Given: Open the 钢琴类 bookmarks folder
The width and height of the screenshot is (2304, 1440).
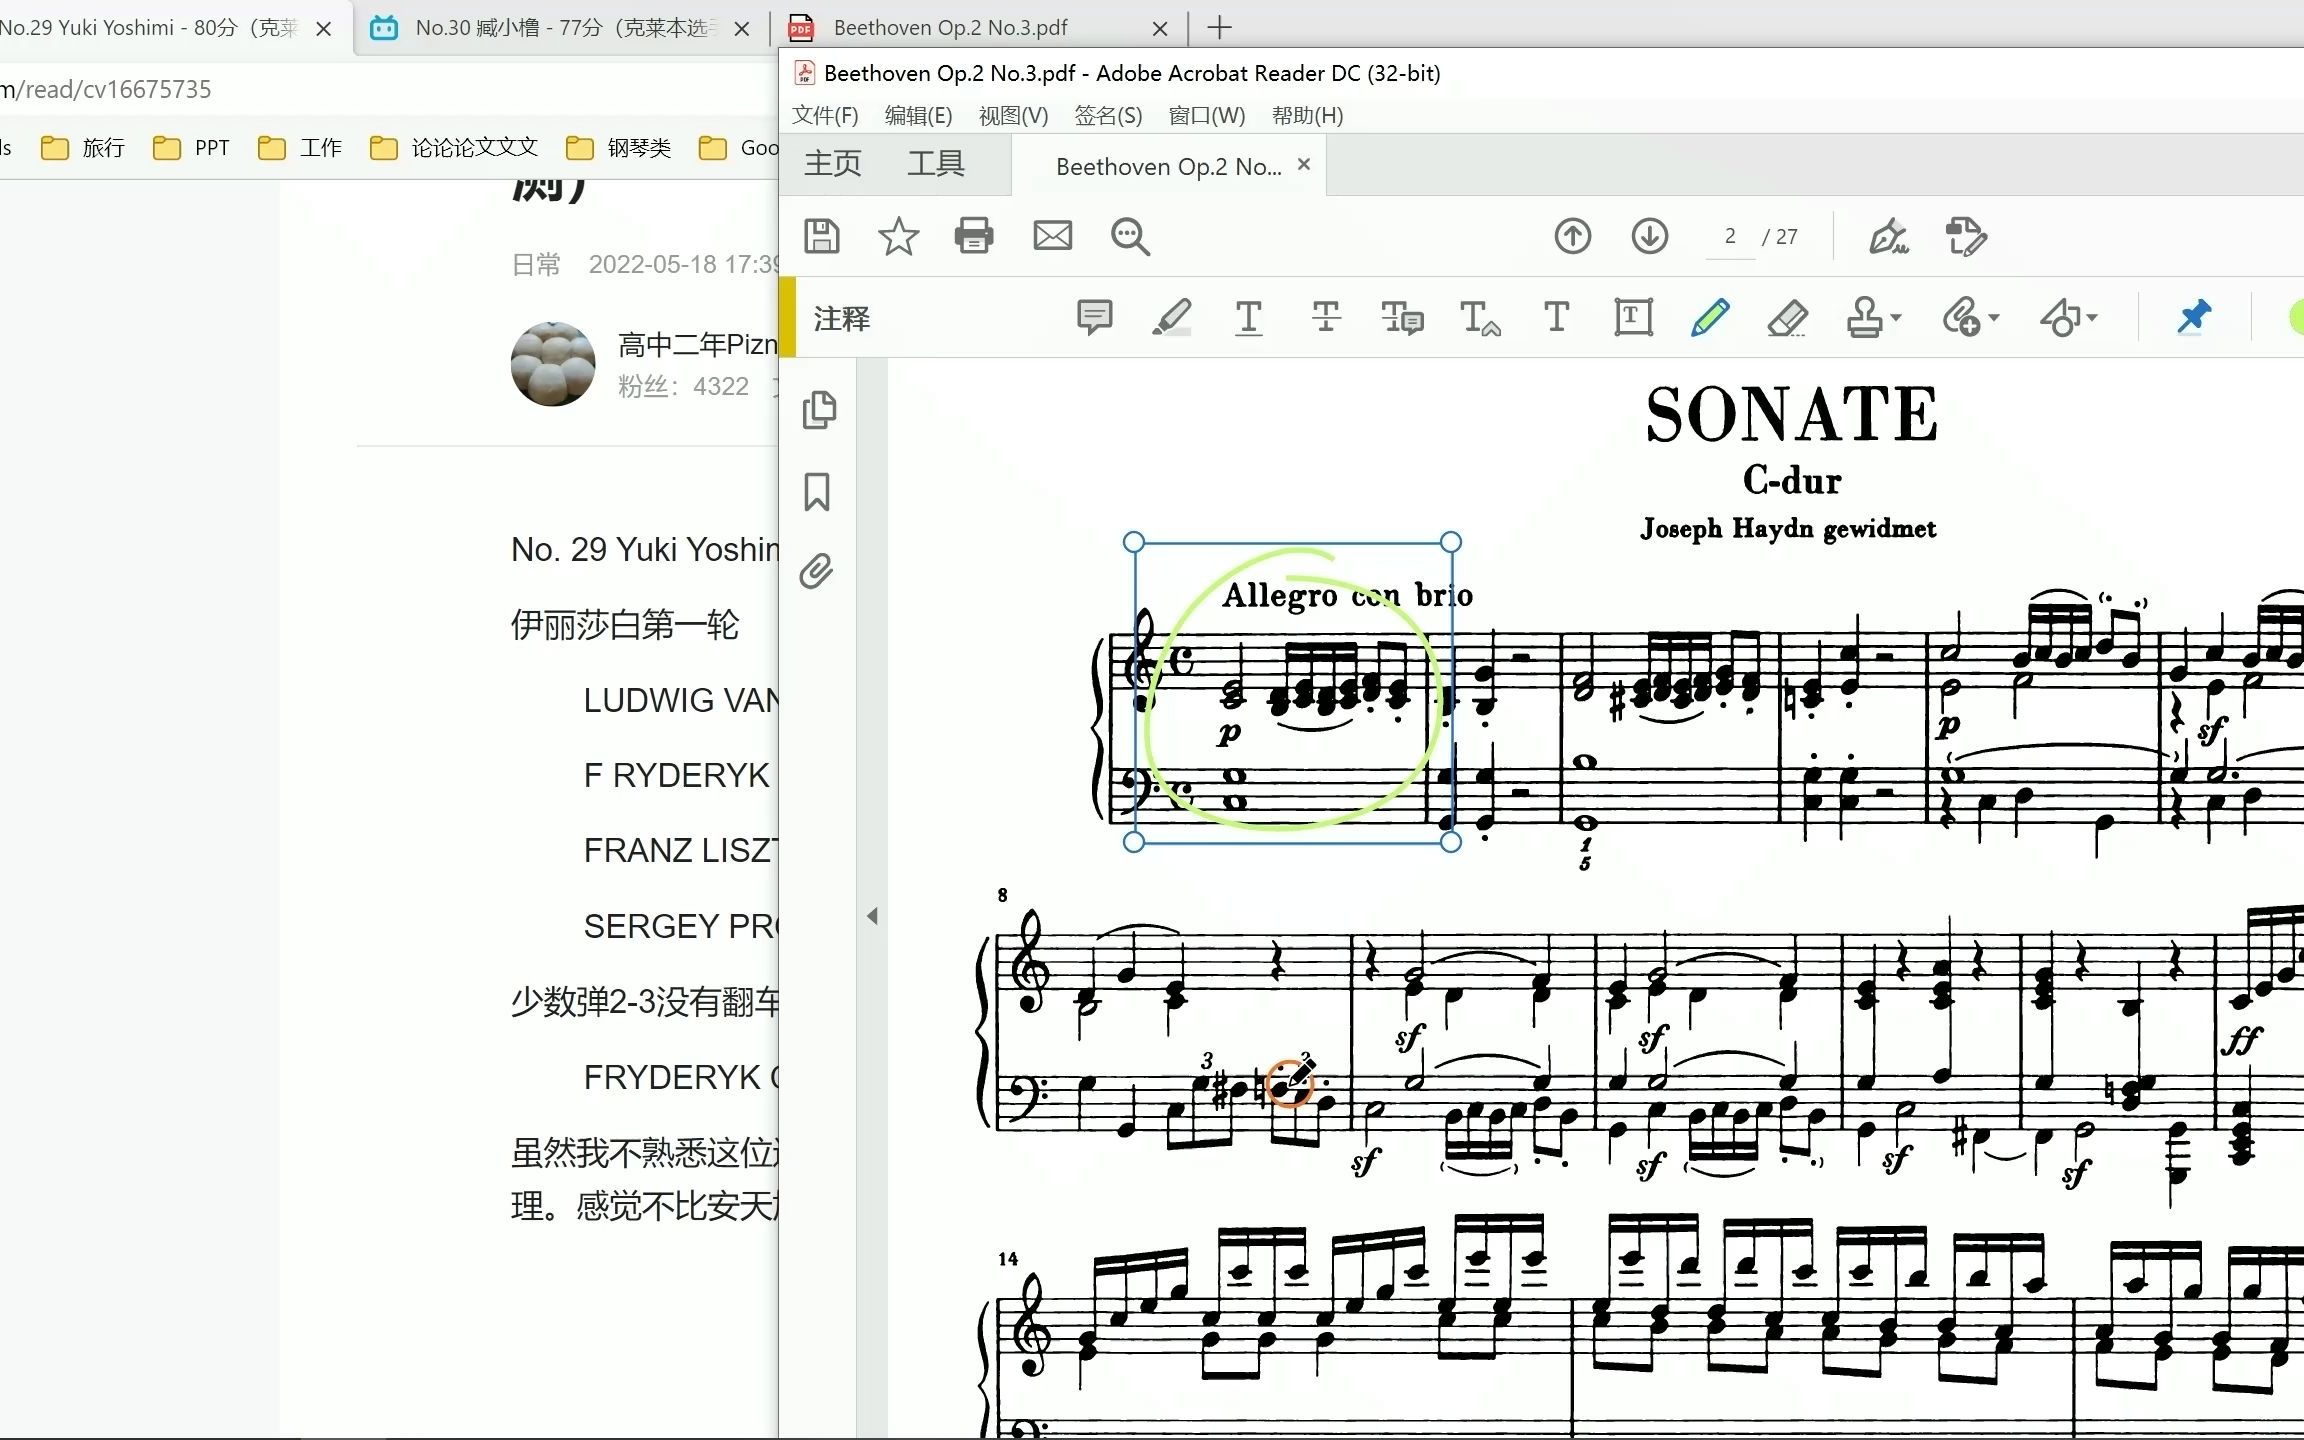Looking at the screenshot, I should click(618, 148).
